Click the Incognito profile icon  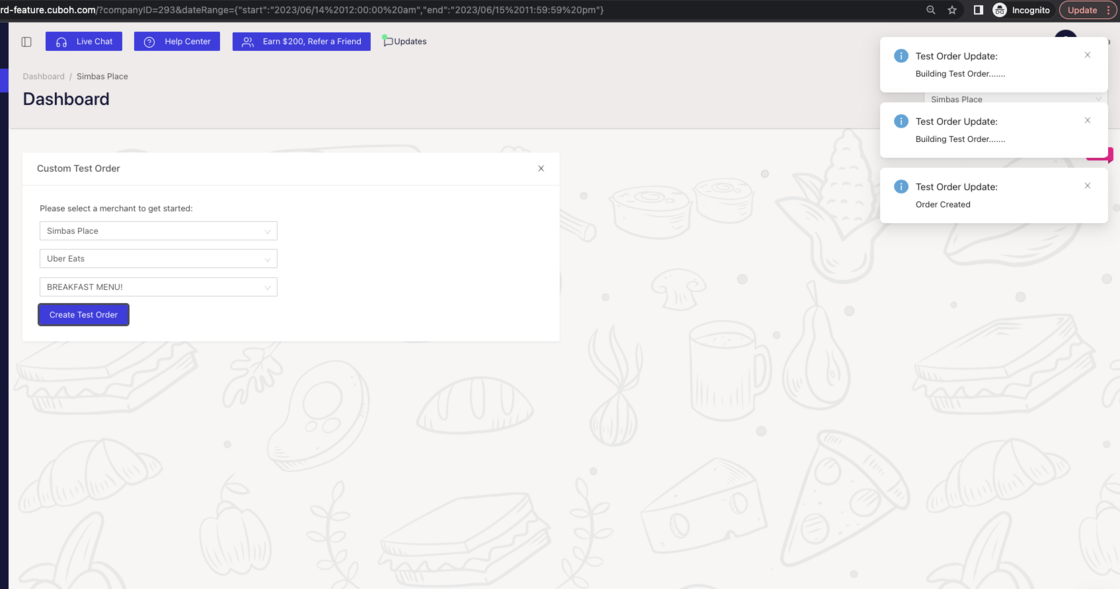pyautogui.click(x=999, y=10)
